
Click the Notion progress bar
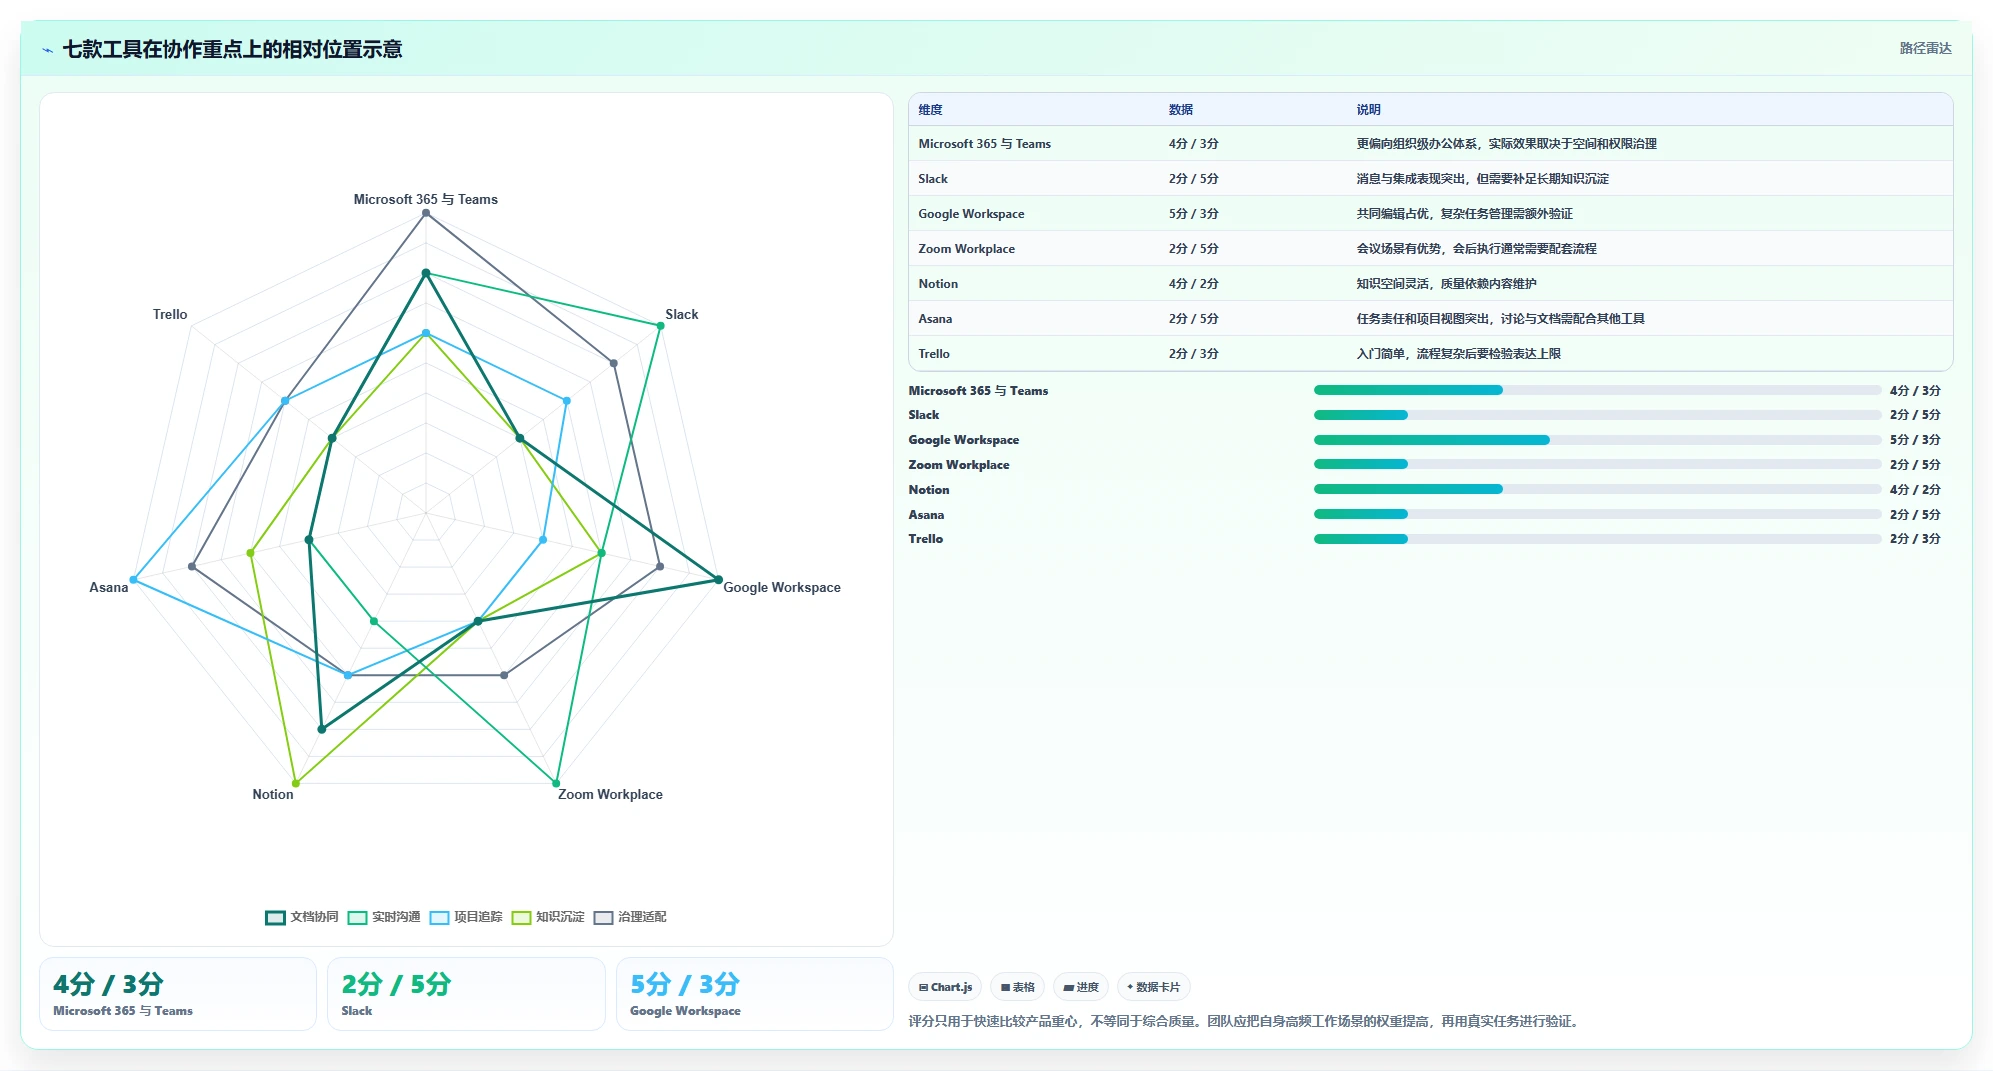point(1597,489)
